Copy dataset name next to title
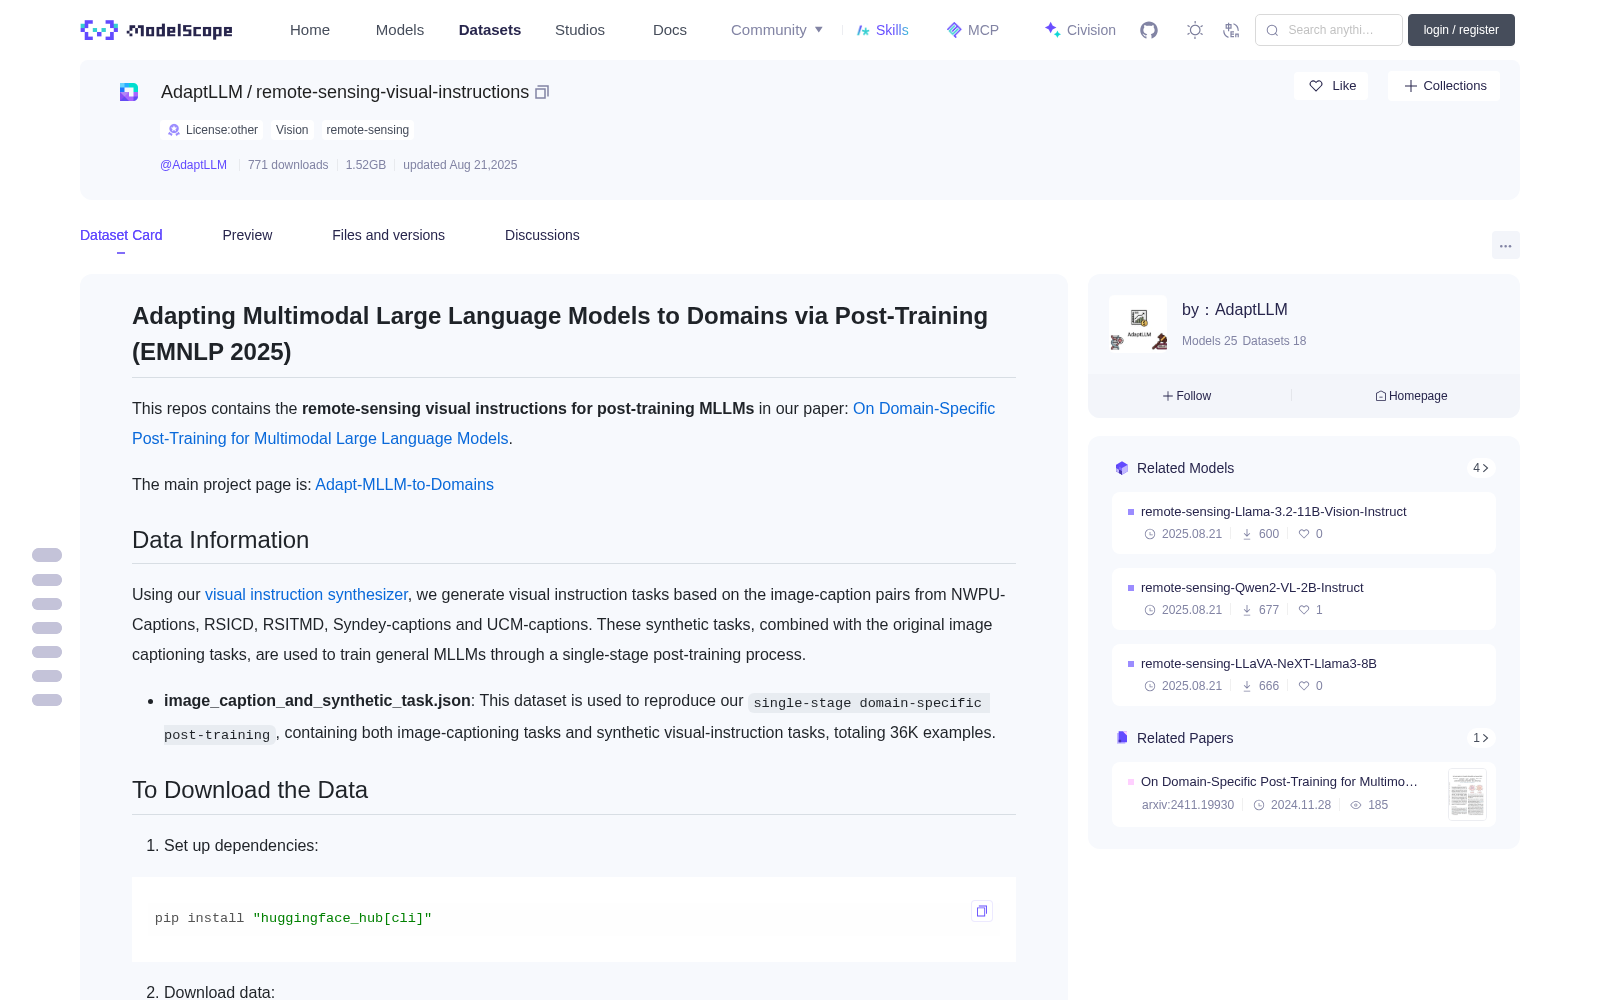The height and width of the screenshot is (1000, 1600). click(x=542, y=92)
